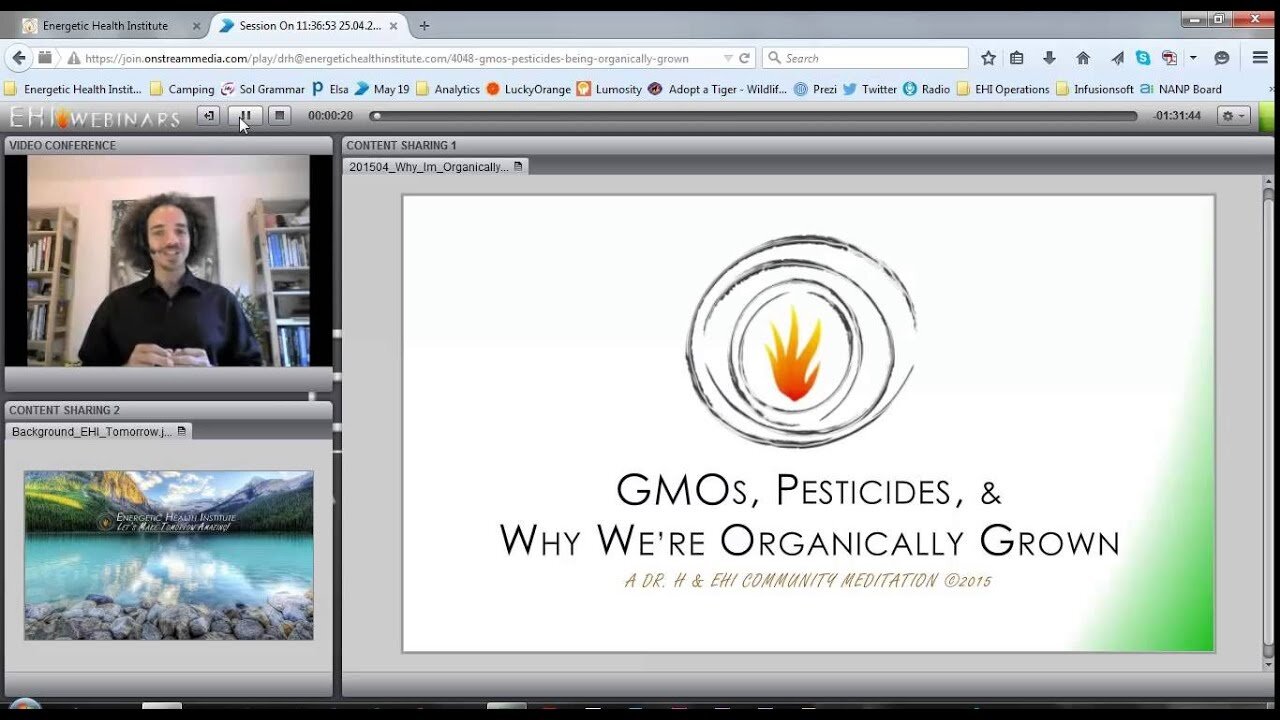Click the paper plane send icon in toolbar
This screenshot has height=720, width=1280.
[1118, 58]
